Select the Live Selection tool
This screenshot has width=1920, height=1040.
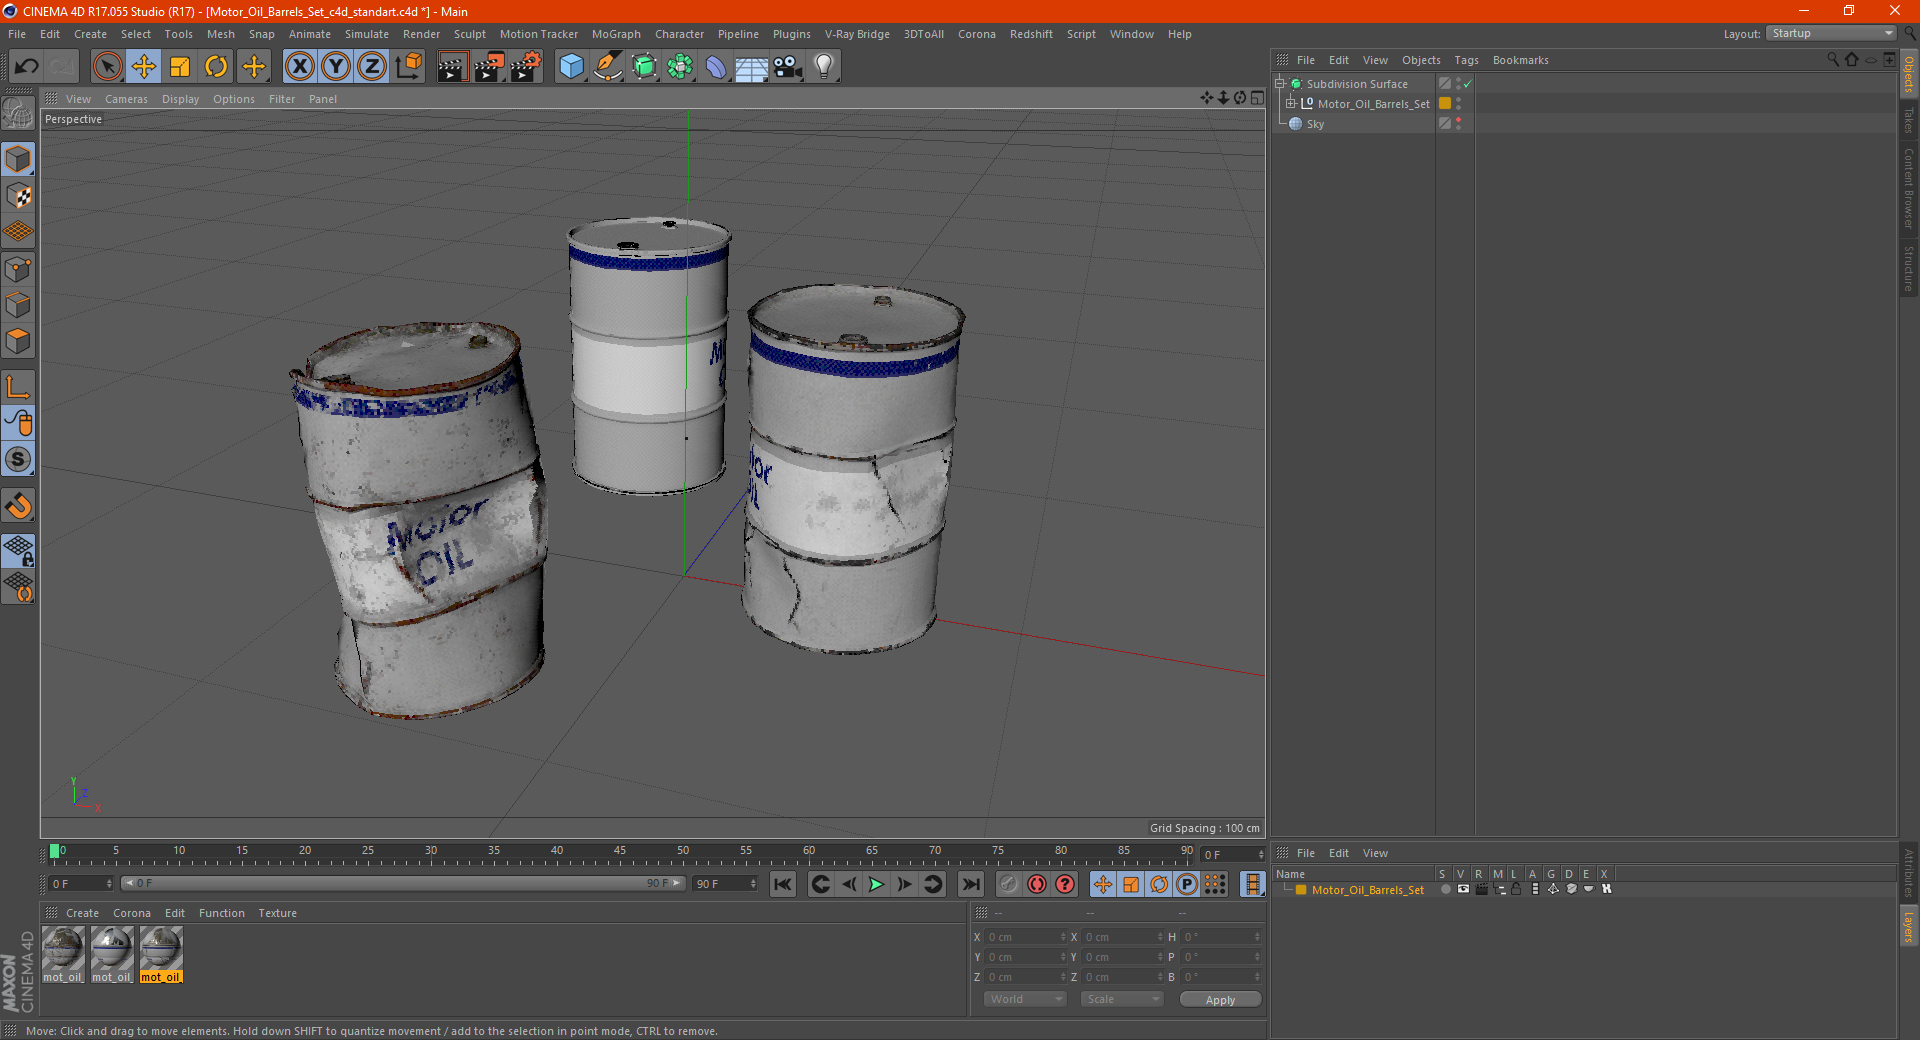pos(107,67)
